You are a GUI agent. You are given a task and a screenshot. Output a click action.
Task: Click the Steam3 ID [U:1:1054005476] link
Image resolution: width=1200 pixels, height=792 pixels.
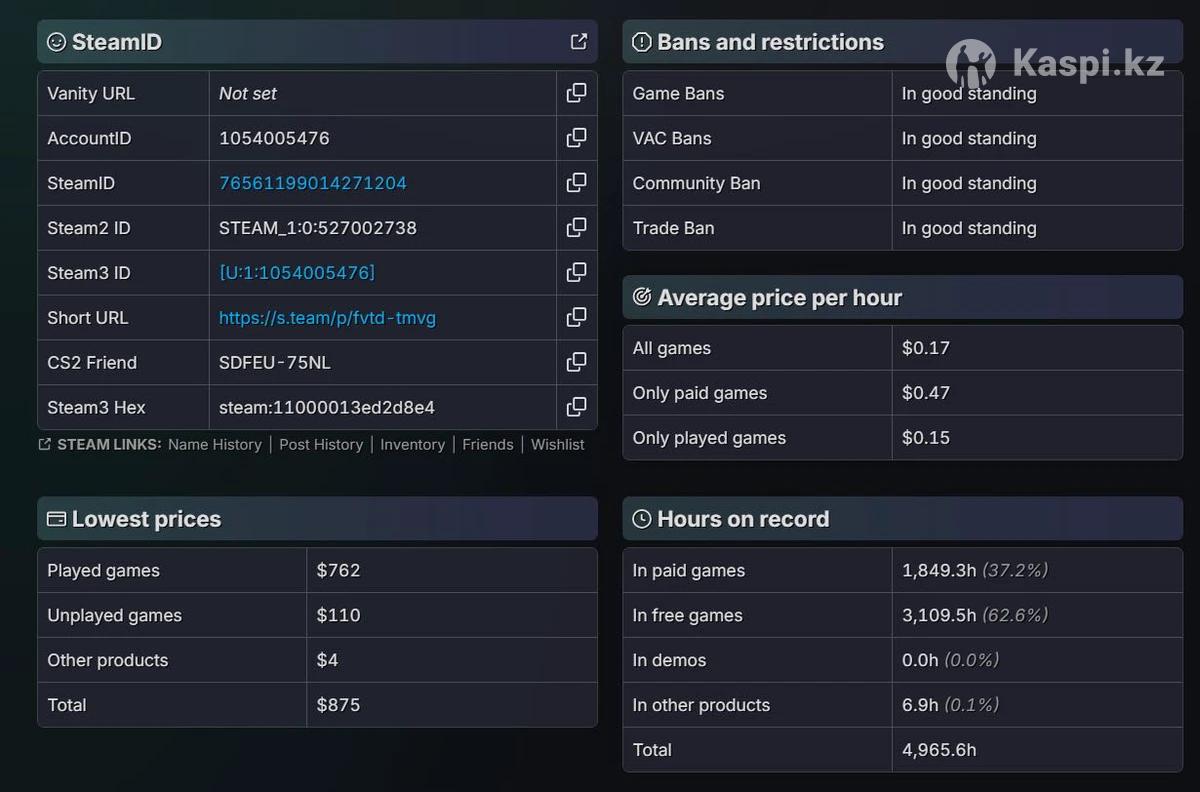[x=297, y=273]
